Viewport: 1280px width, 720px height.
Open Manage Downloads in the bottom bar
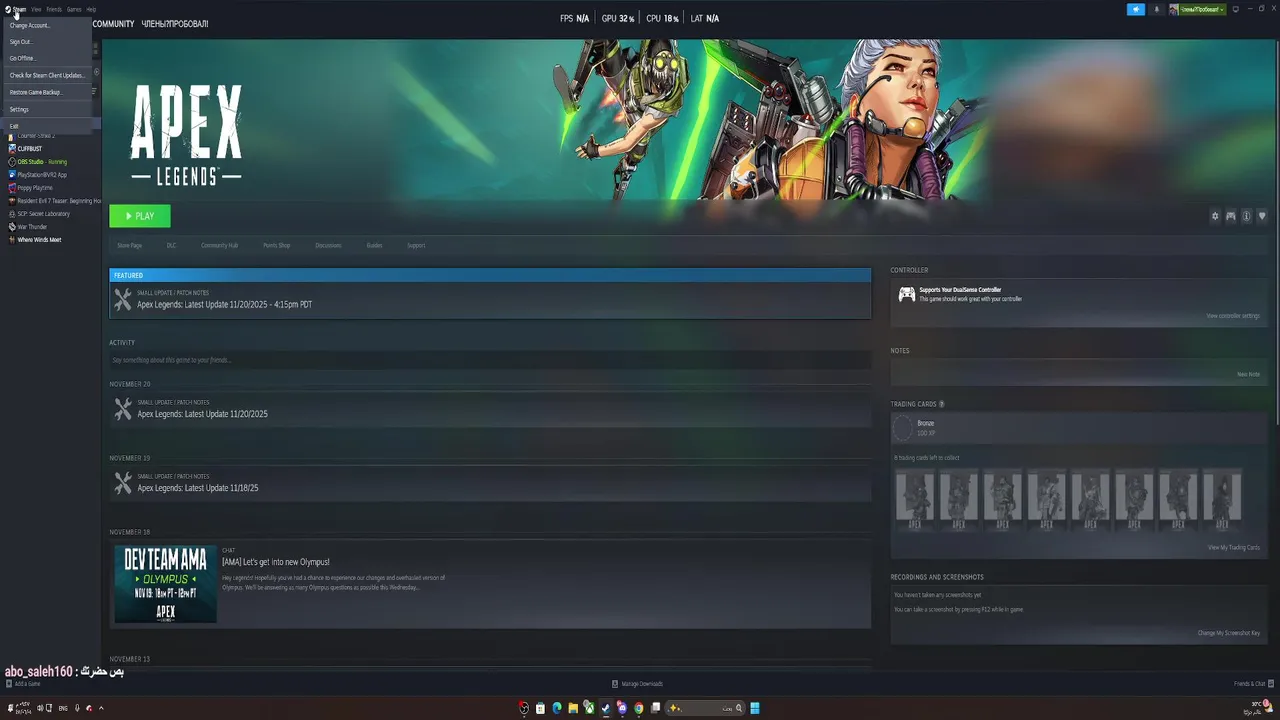coord(638,684)
